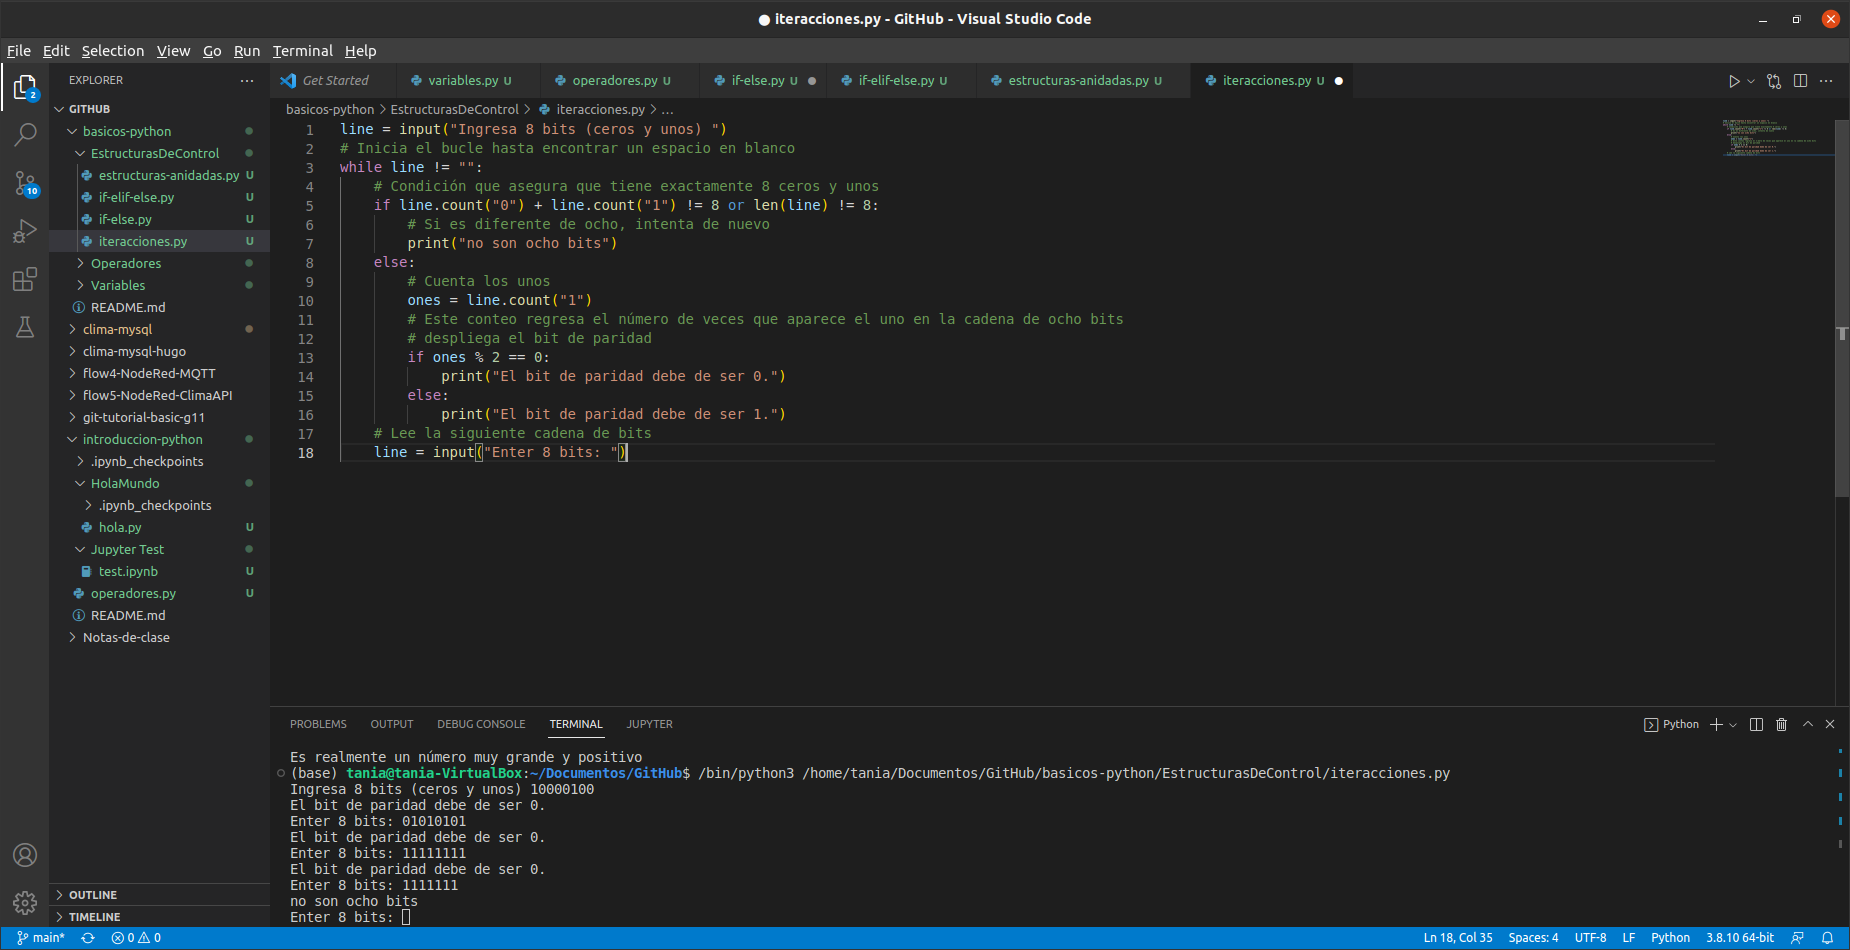
Task: Collapse the basicos-python folder
Action: click(x=160, y=131)
